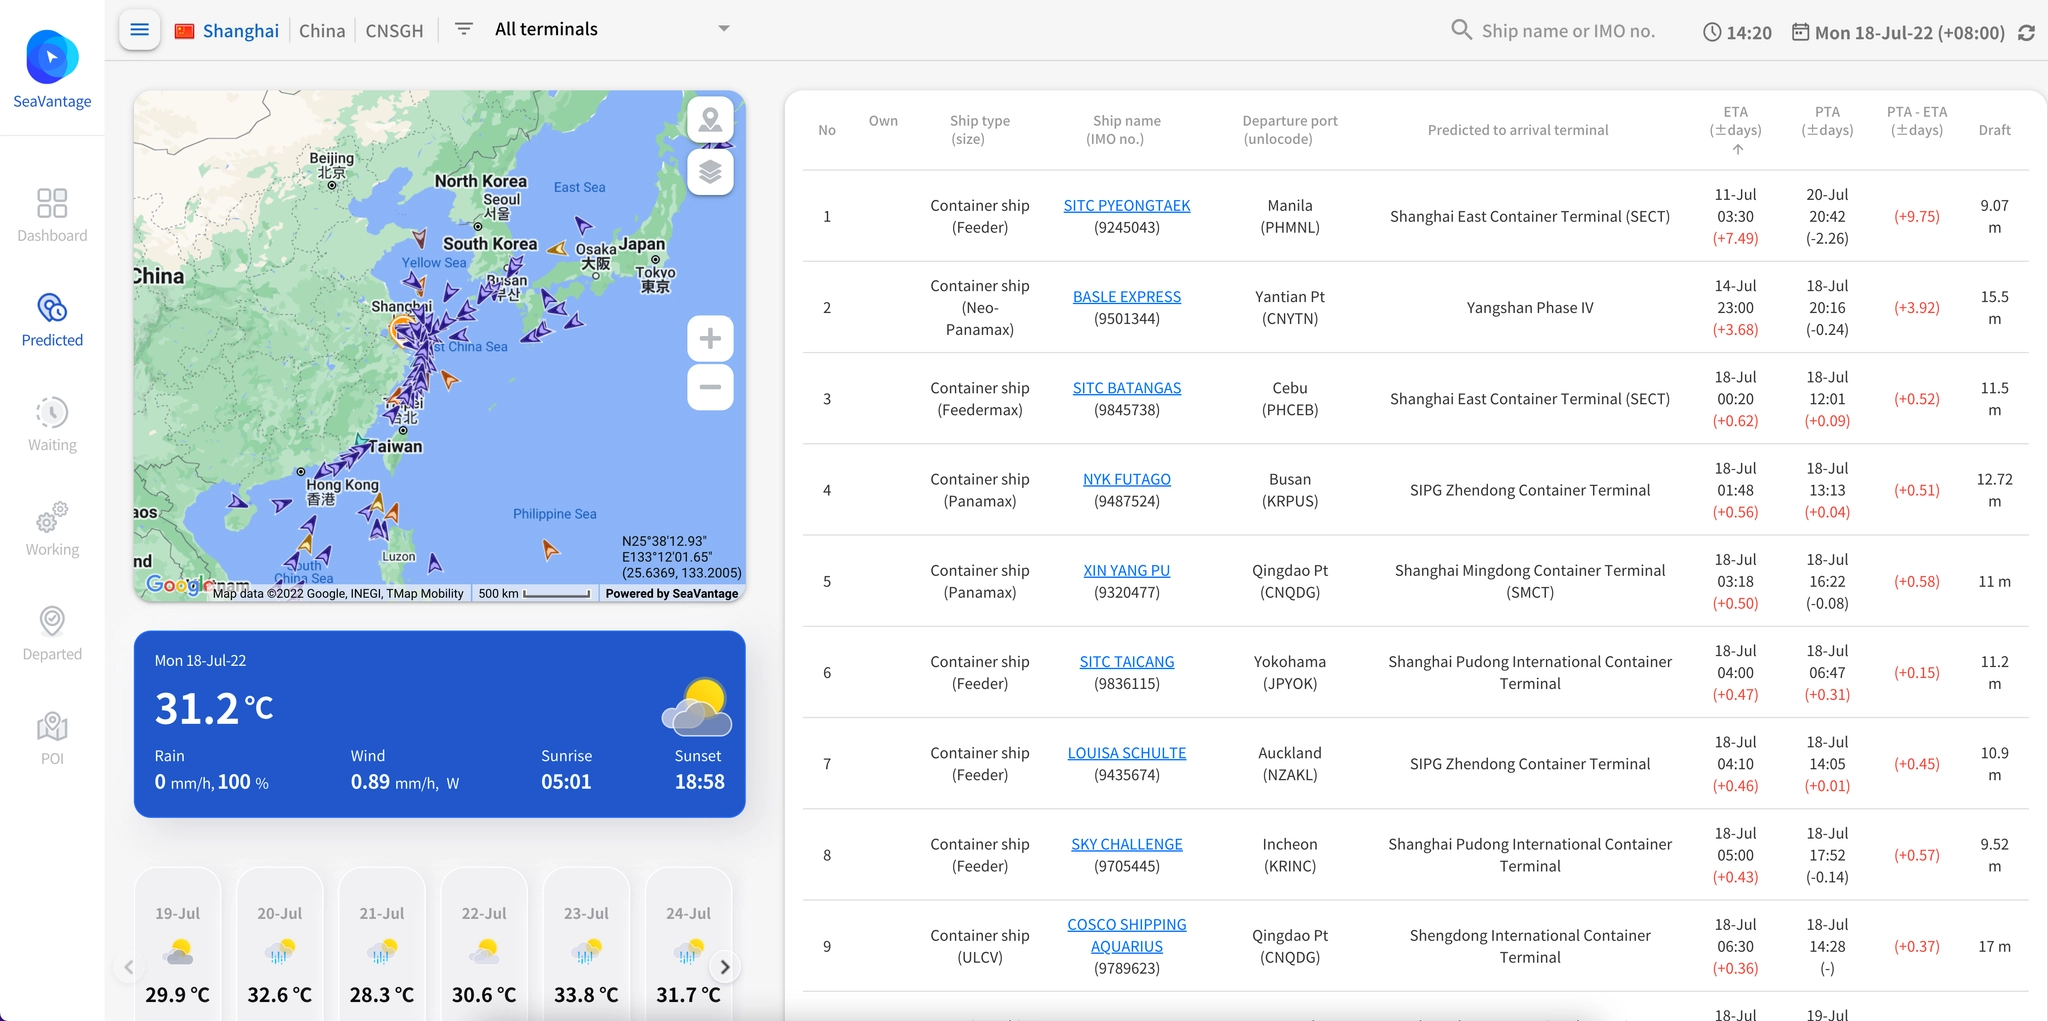
Task: Click the SeaVantage logo
Action: [x=52, y=69]
